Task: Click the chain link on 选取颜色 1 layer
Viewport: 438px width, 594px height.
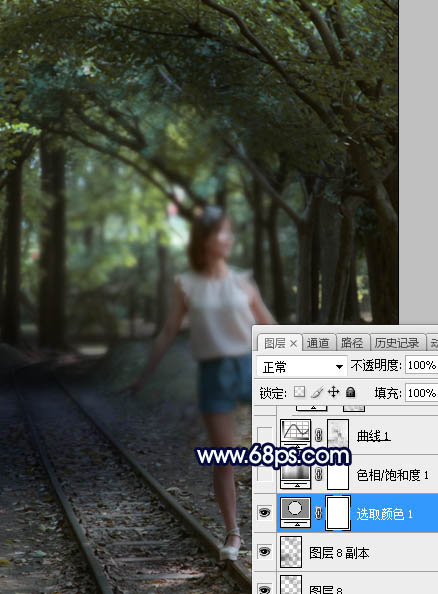Action: [319, 513]
